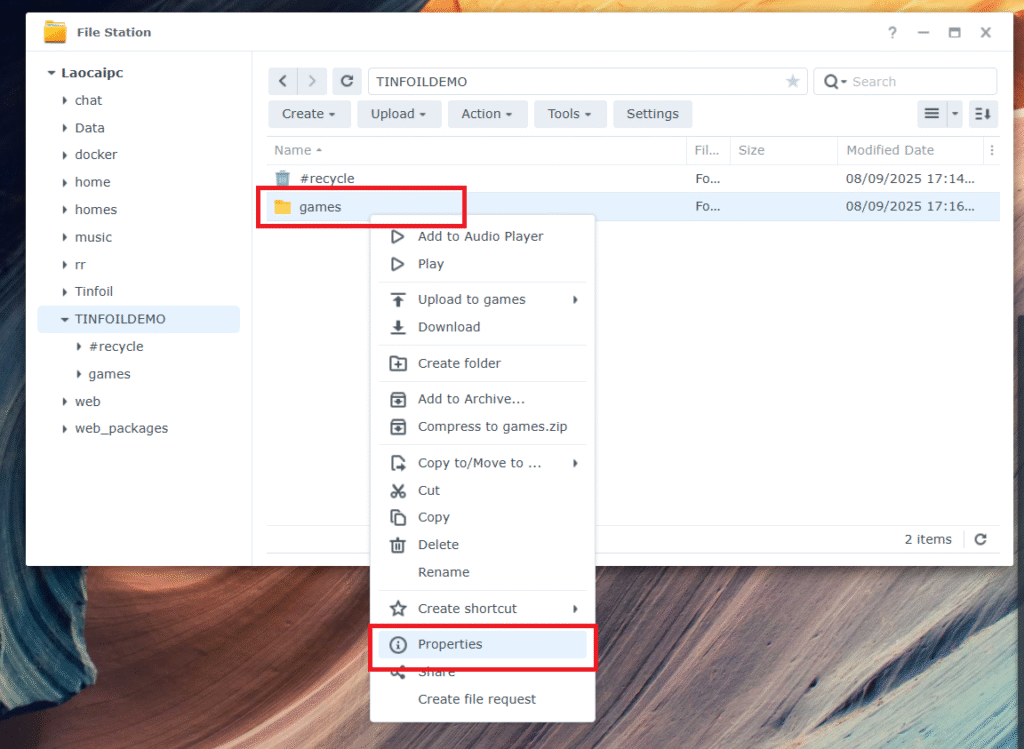1024x749 pixels.
Task: Refresh the current folder listing
Action: tap(347, 82)
